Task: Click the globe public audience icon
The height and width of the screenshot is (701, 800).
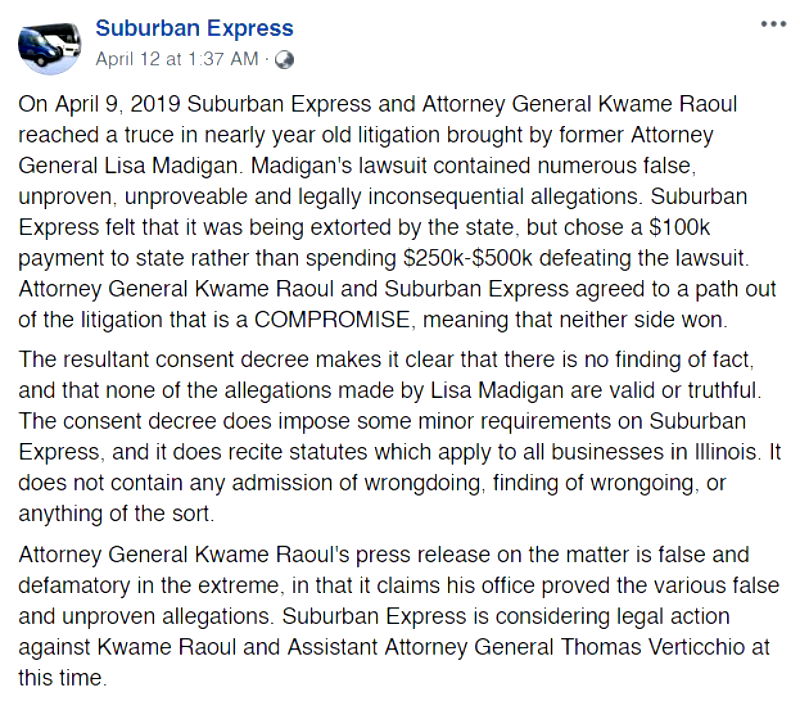Action: click(284, 60)
